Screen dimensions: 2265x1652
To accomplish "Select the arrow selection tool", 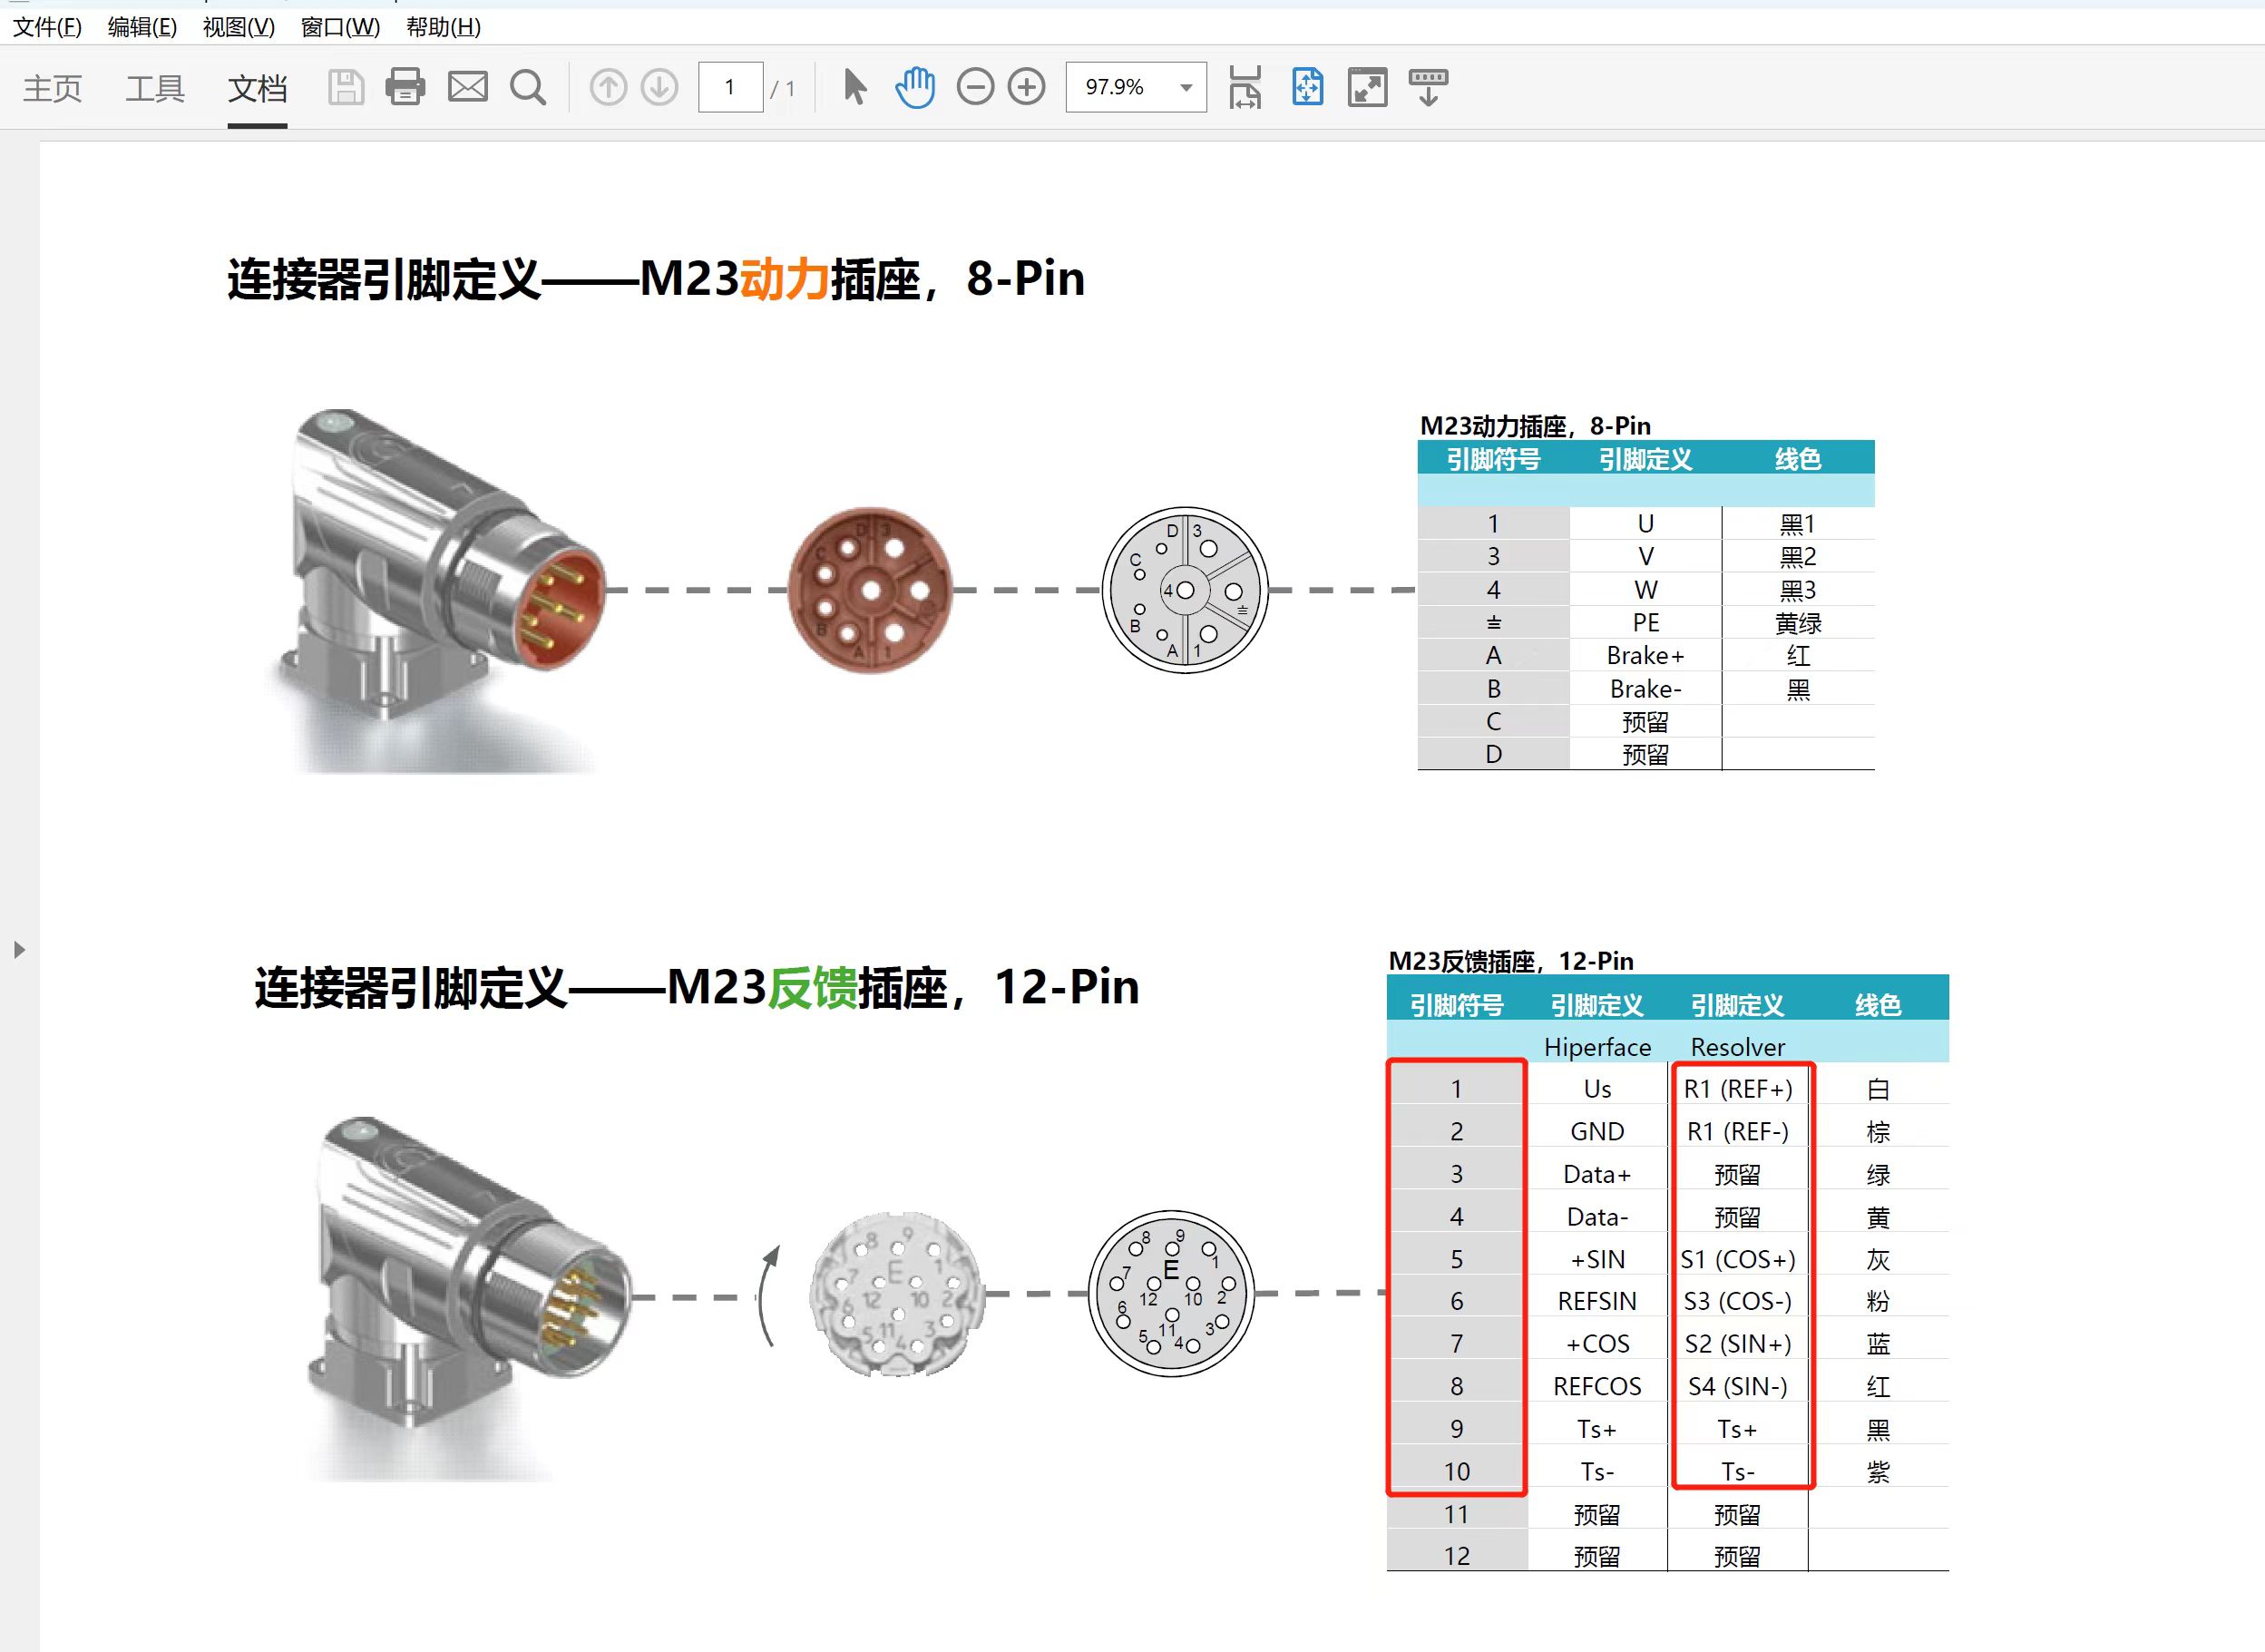I will pos(854,87).
